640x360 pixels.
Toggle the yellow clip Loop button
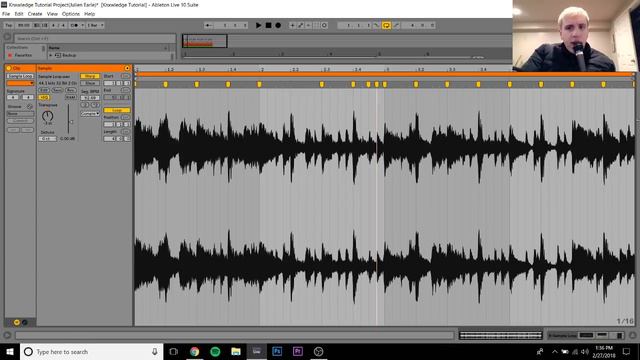[117, 110]
